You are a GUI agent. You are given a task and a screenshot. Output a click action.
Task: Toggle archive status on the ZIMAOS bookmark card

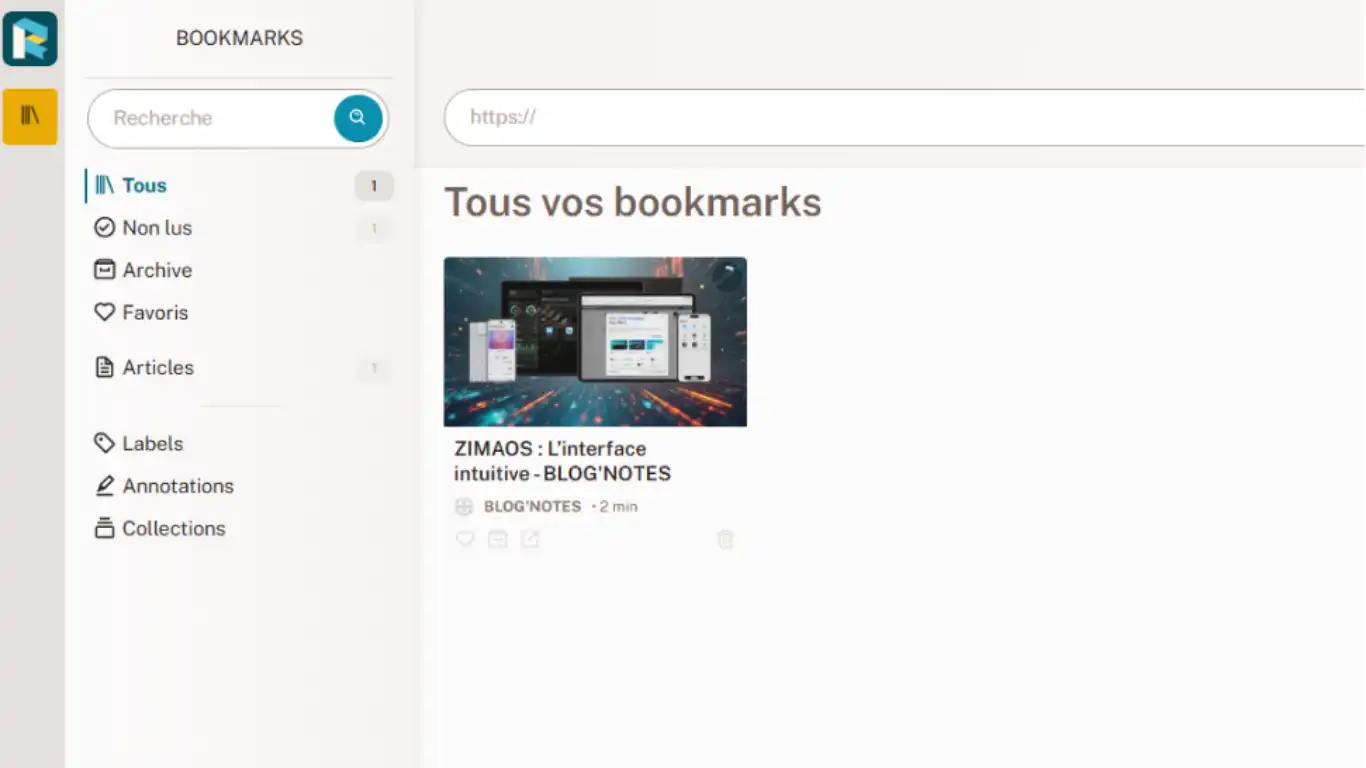click(497, 540)
